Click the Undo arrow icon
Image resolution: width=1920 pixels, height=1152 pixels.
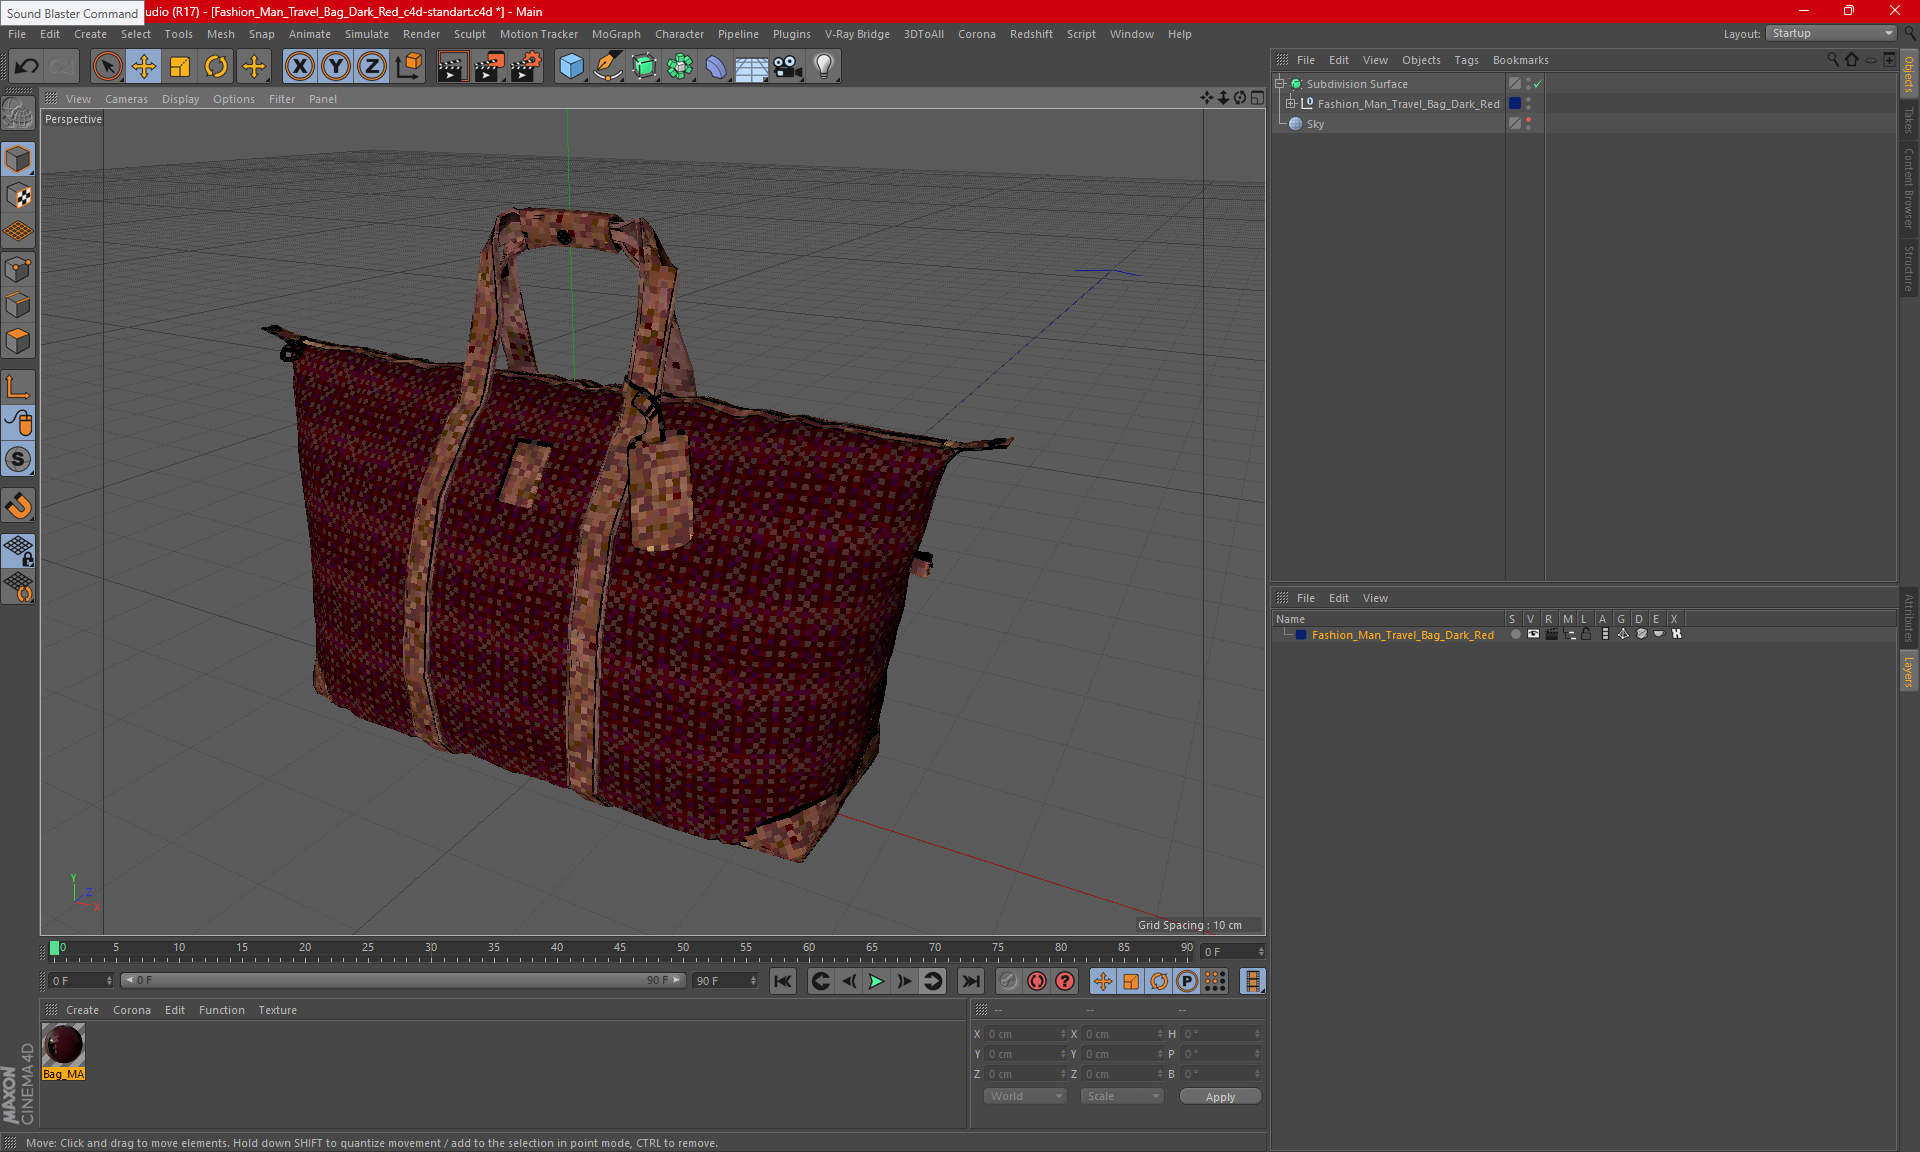(27, 67)
